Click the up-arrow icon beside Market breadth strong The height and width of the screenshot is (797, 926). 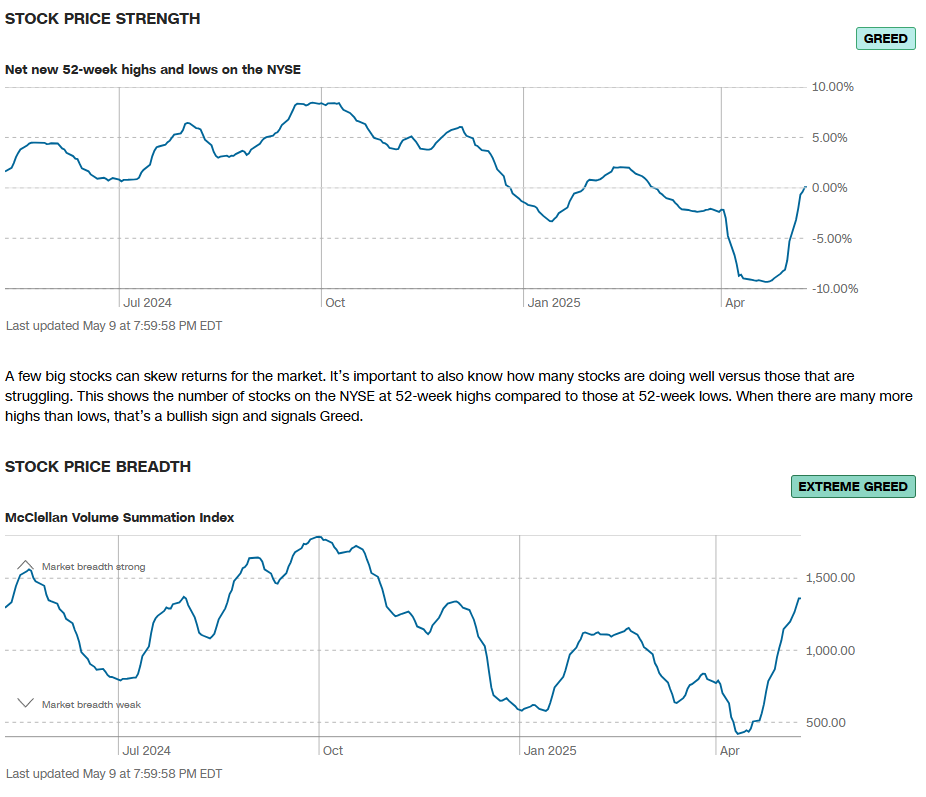[26, 566]
